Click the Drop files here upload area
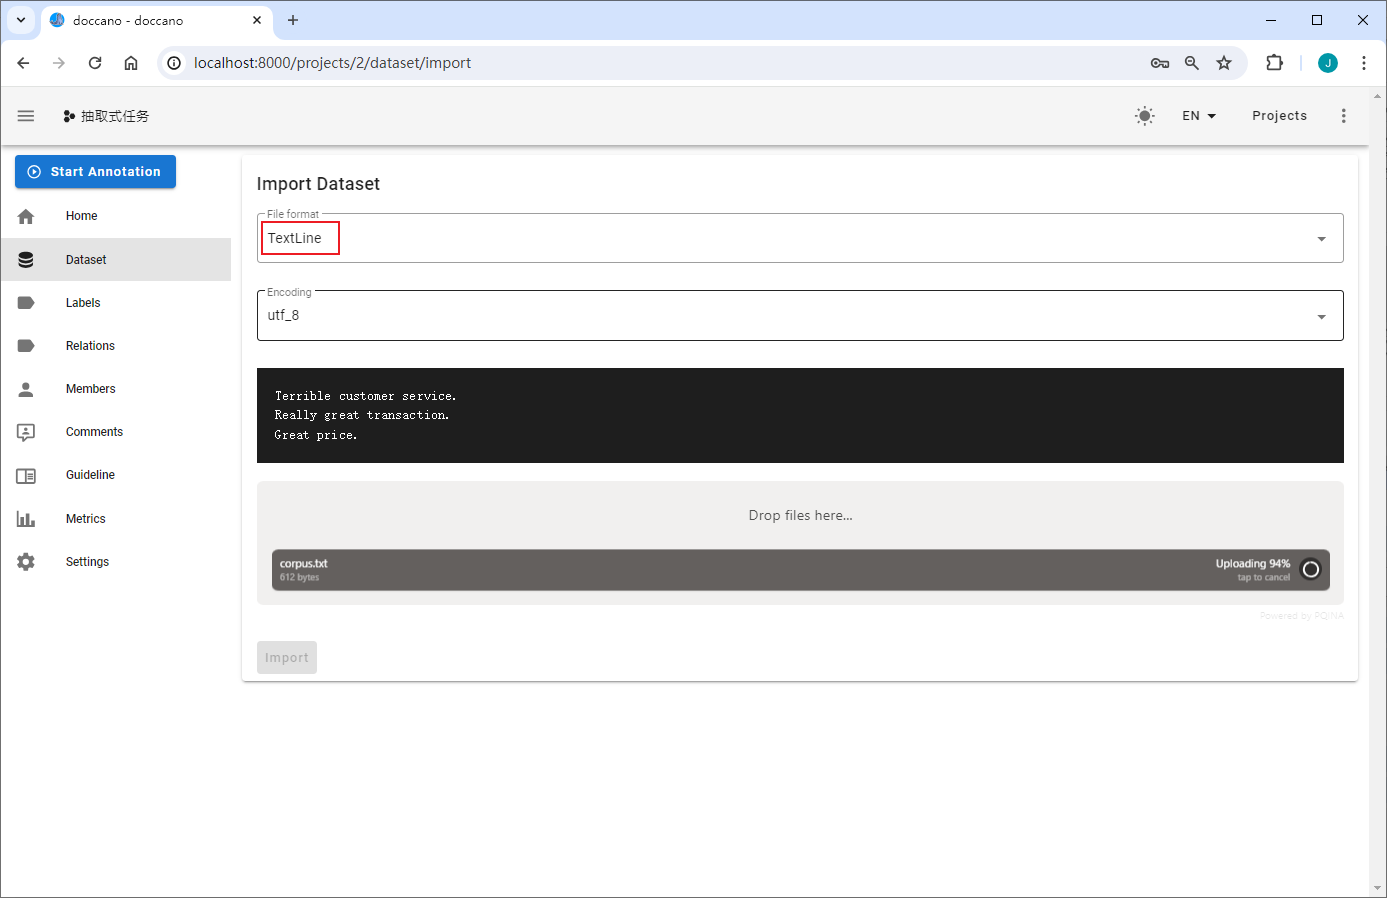Screen dimensions: 1387x898 (800, 514)
